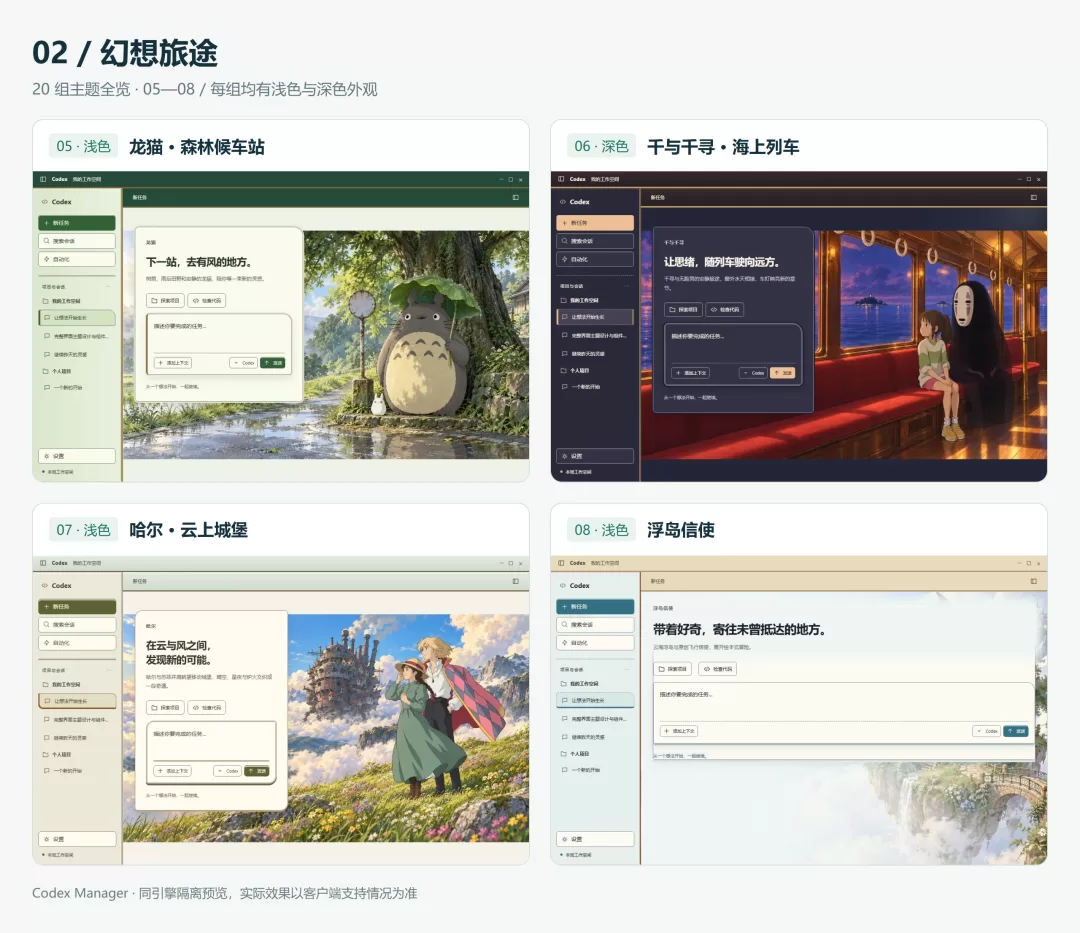
Task: Open Codex model dropdown in preview 08
Action: (x=987, y=731)
